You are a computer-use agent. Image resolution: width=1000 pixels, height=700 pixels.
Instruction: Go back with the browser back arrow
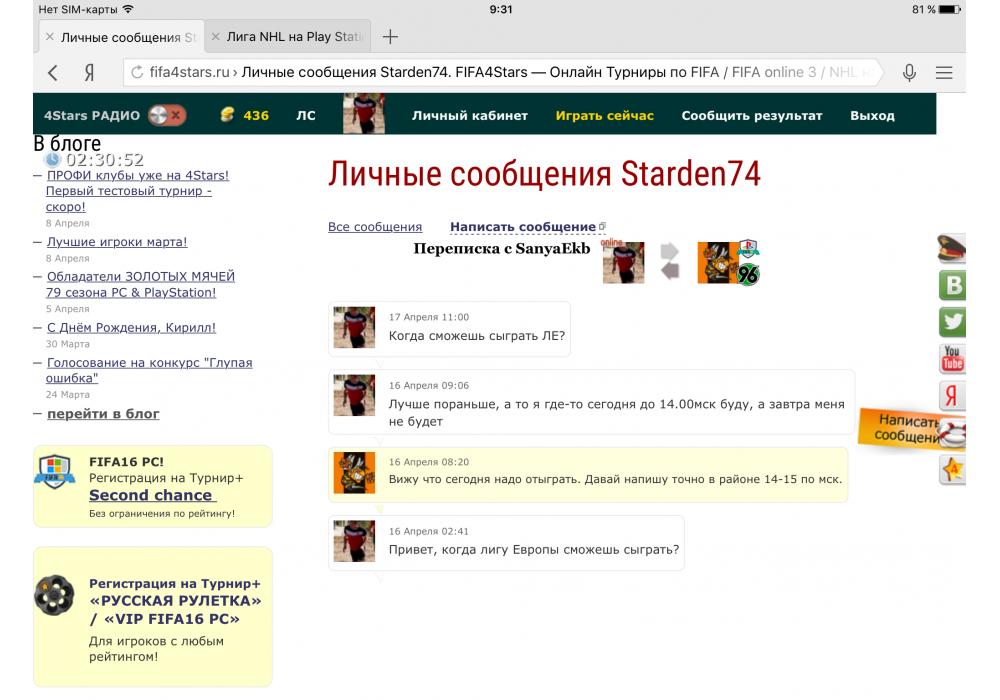53,72
